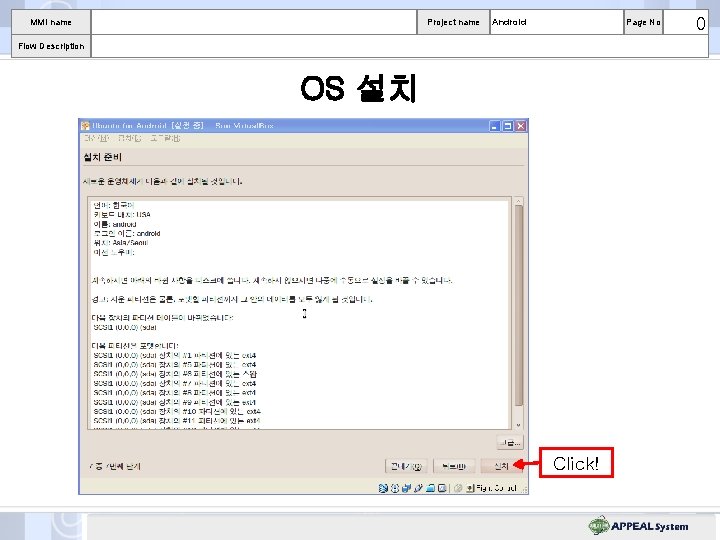Click the 끝내기(Q) quit button
This screenshot has height=540, width=720.
tap(406, 466)
